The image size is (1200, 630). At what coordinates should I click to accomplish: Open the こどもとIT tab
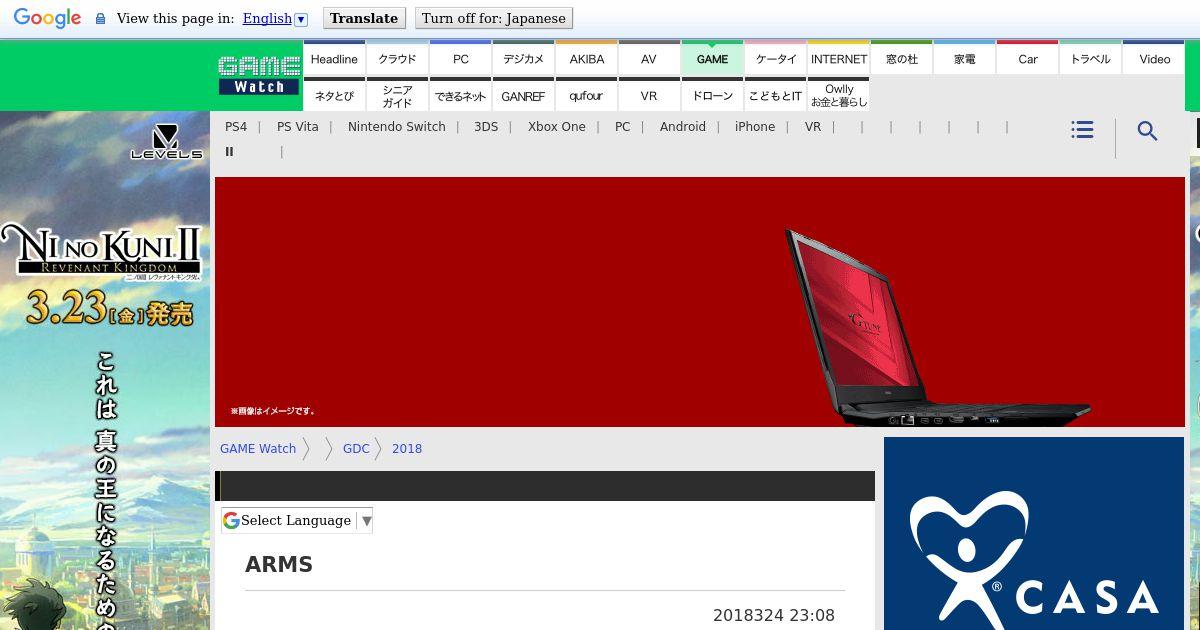click(776, 96)
